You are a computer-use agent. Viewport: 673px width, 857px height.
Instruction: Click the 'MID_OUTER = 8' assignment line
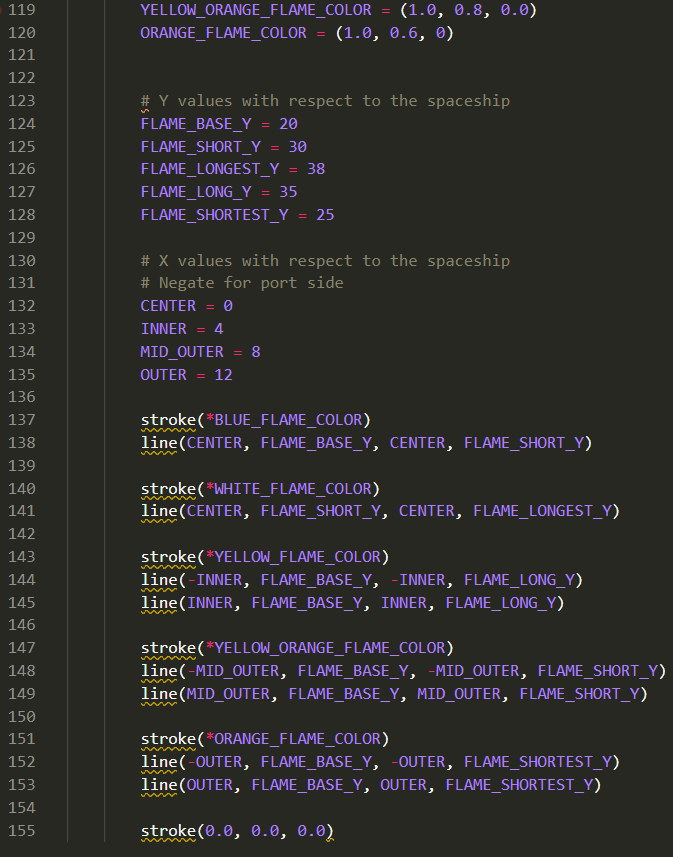tap(200, 352)
